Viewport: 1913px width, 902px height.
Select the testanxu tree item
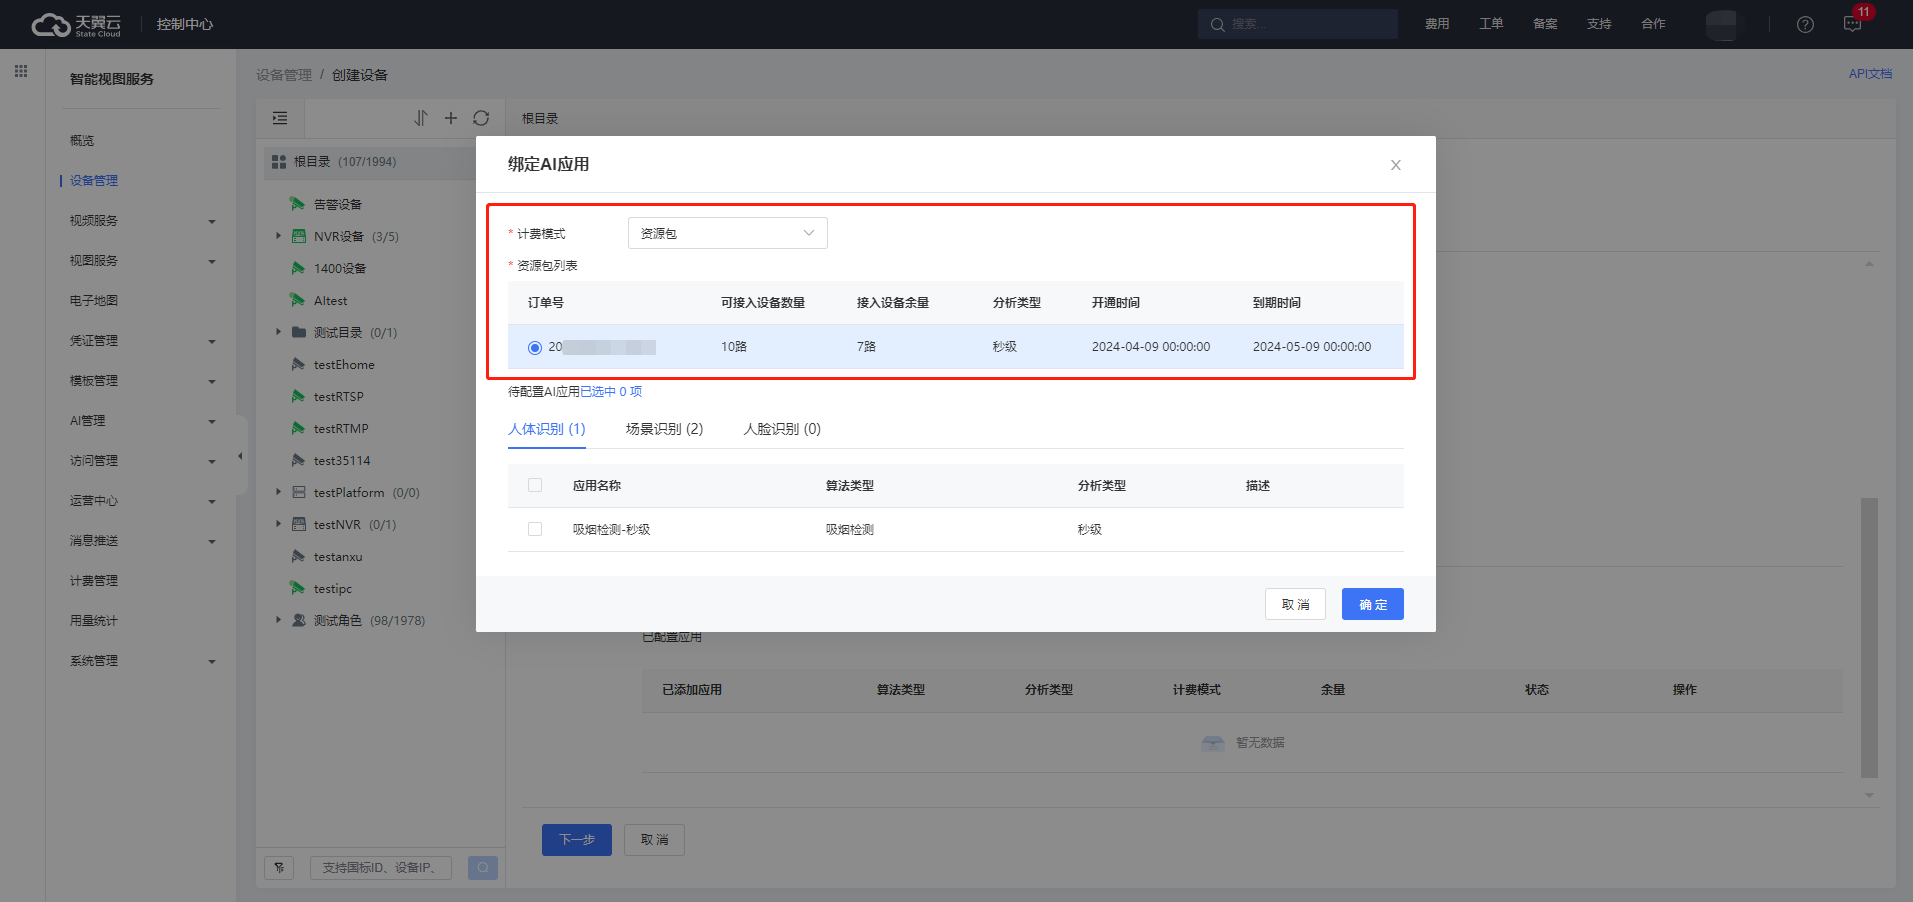[x=338, y=557]
